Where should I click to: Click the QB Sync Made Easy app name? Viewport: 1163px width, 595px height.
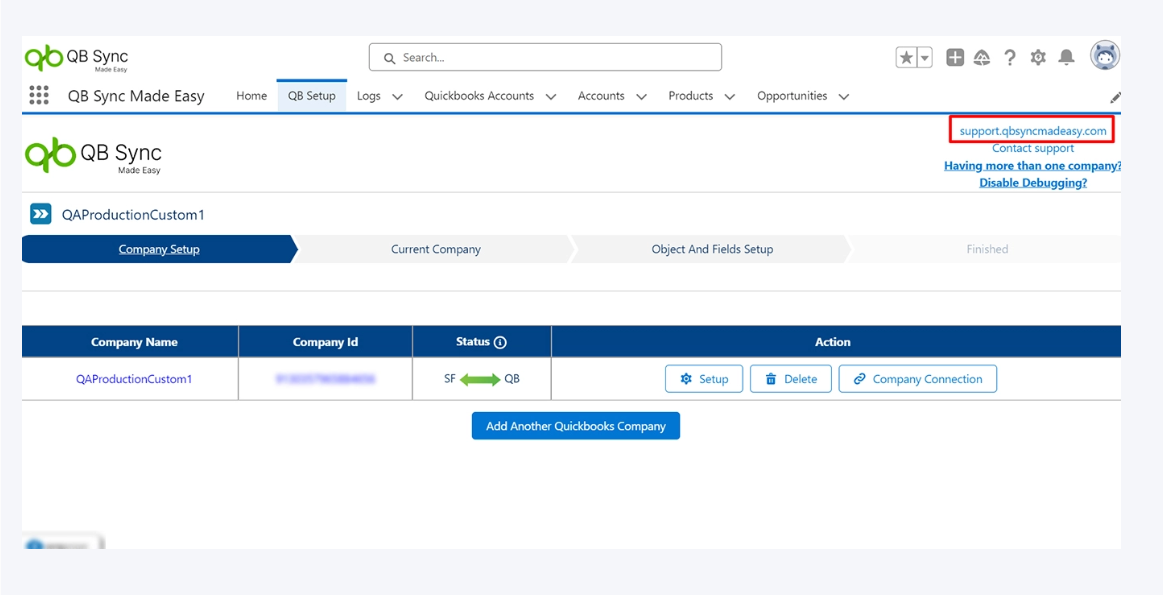[136, 96]
